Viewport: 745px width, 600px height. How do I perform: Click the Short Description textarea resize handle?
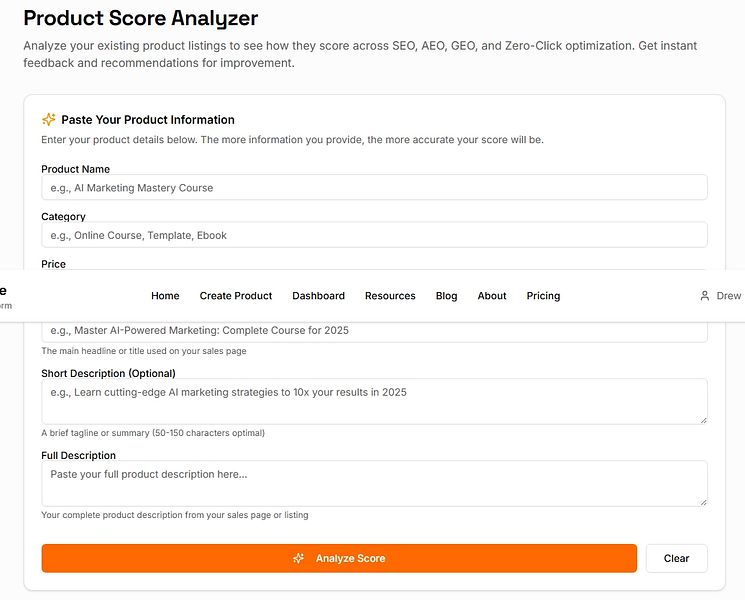702,418
